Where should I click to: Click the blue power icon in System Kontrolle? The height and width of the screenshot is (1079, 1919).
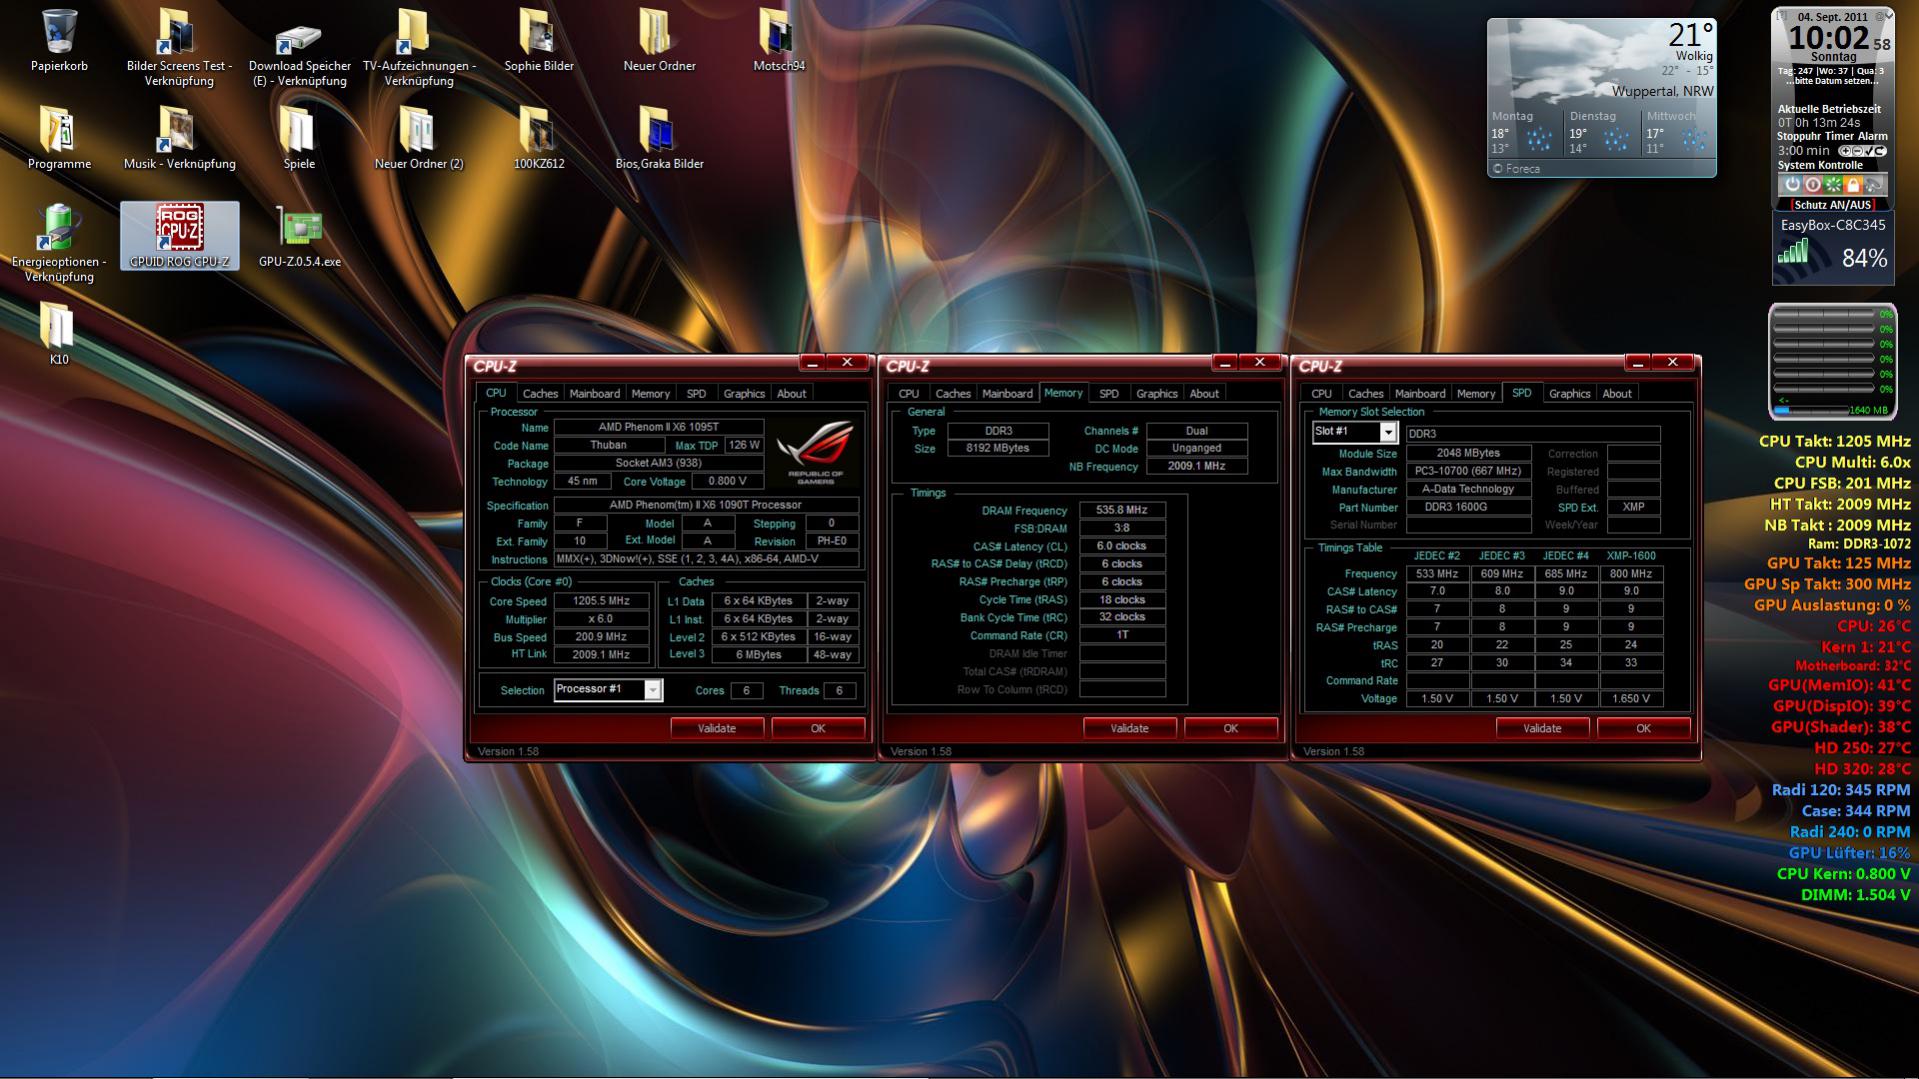(1792, 185)
